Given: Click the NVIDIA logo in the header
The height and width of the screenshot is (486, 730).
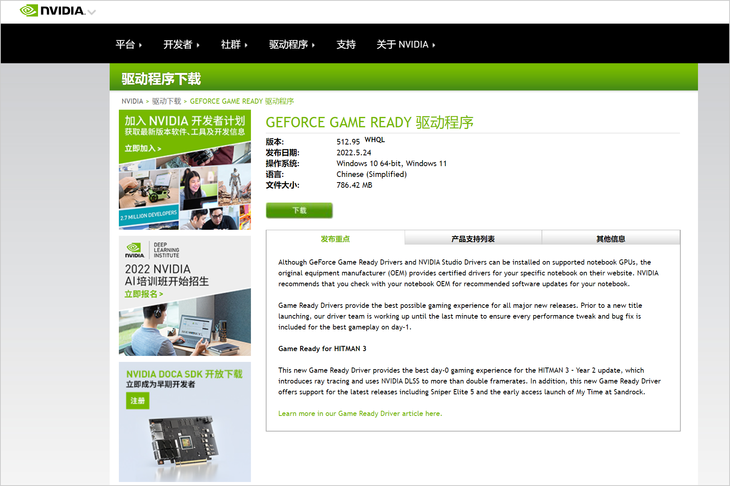Looking at the screenshot, I should pyautogui.click(x=52, y=11).
